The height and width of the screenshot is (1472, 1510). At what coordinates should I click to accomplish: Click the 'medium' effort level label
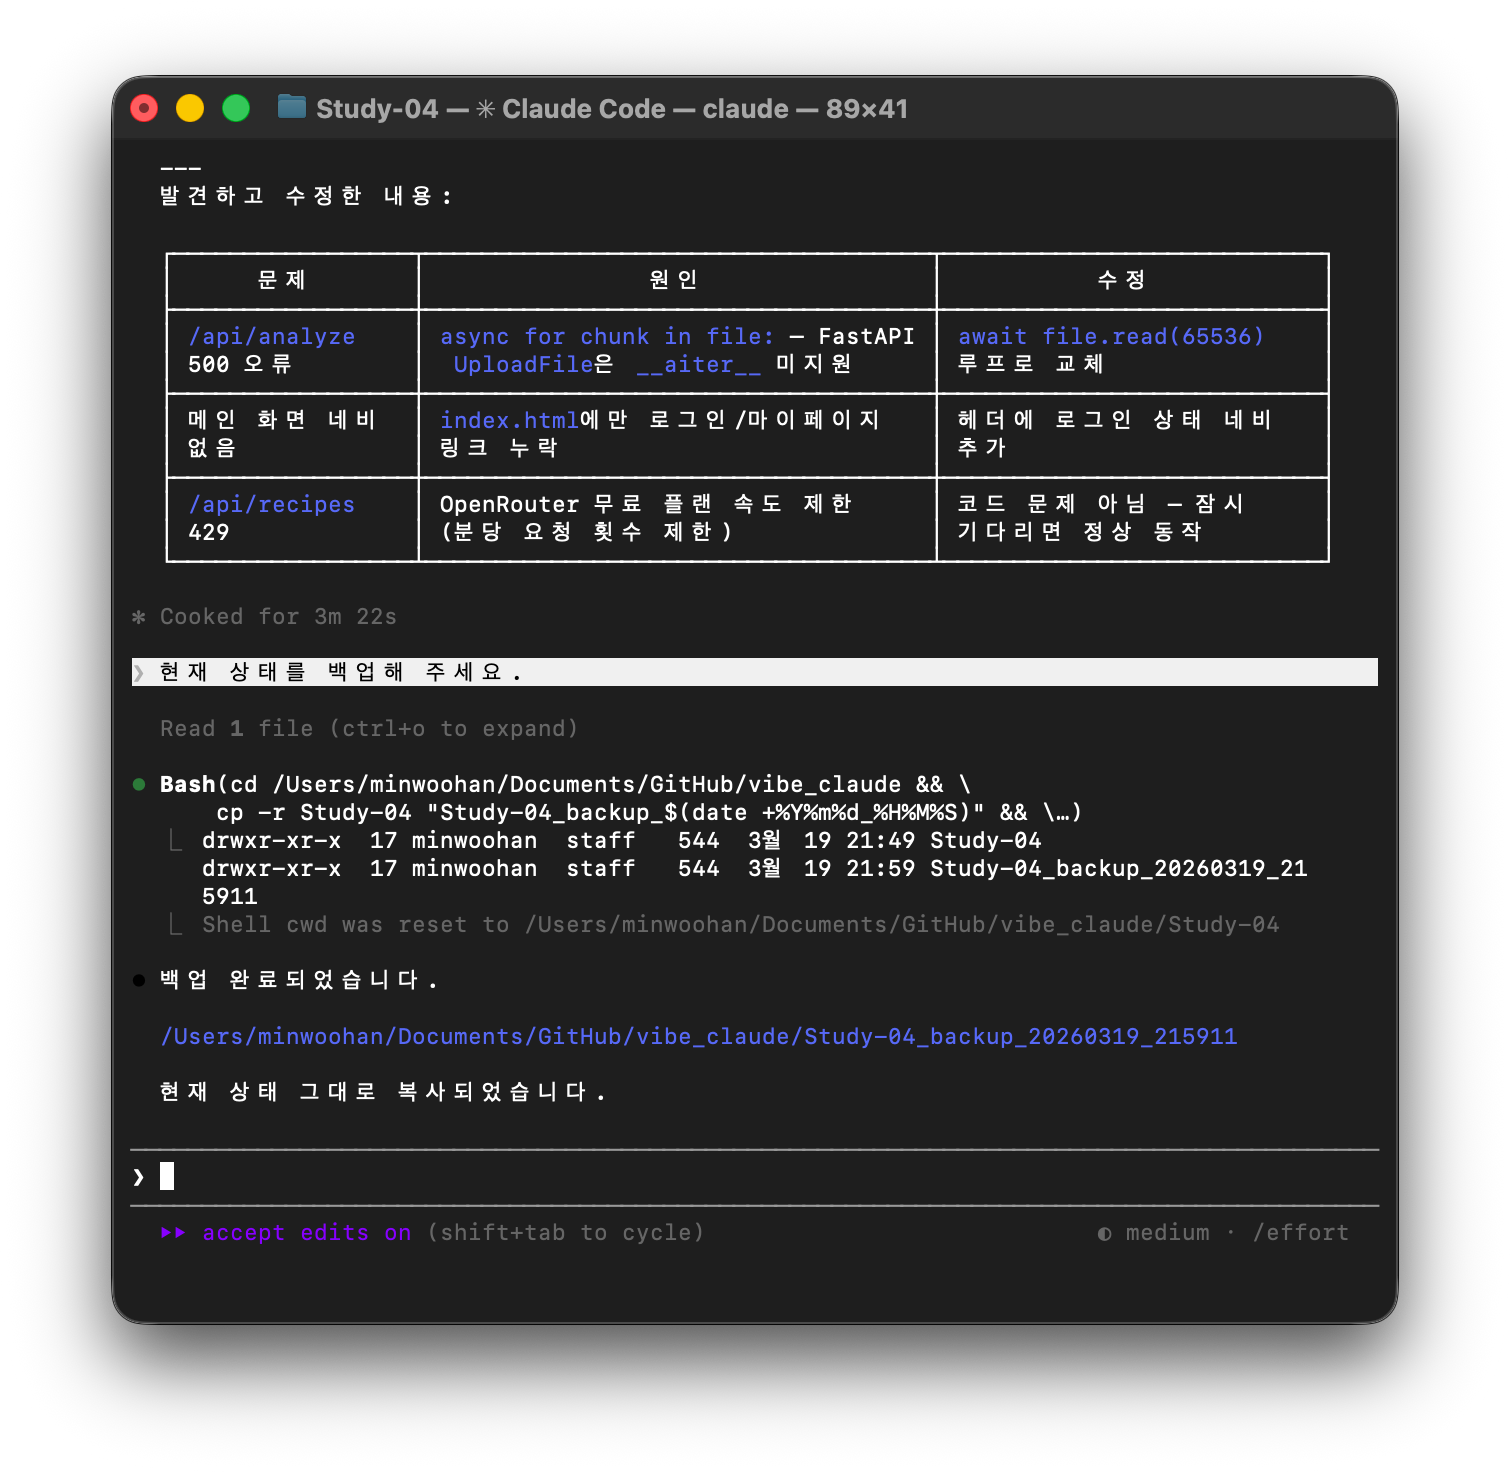[1168, 1233]
